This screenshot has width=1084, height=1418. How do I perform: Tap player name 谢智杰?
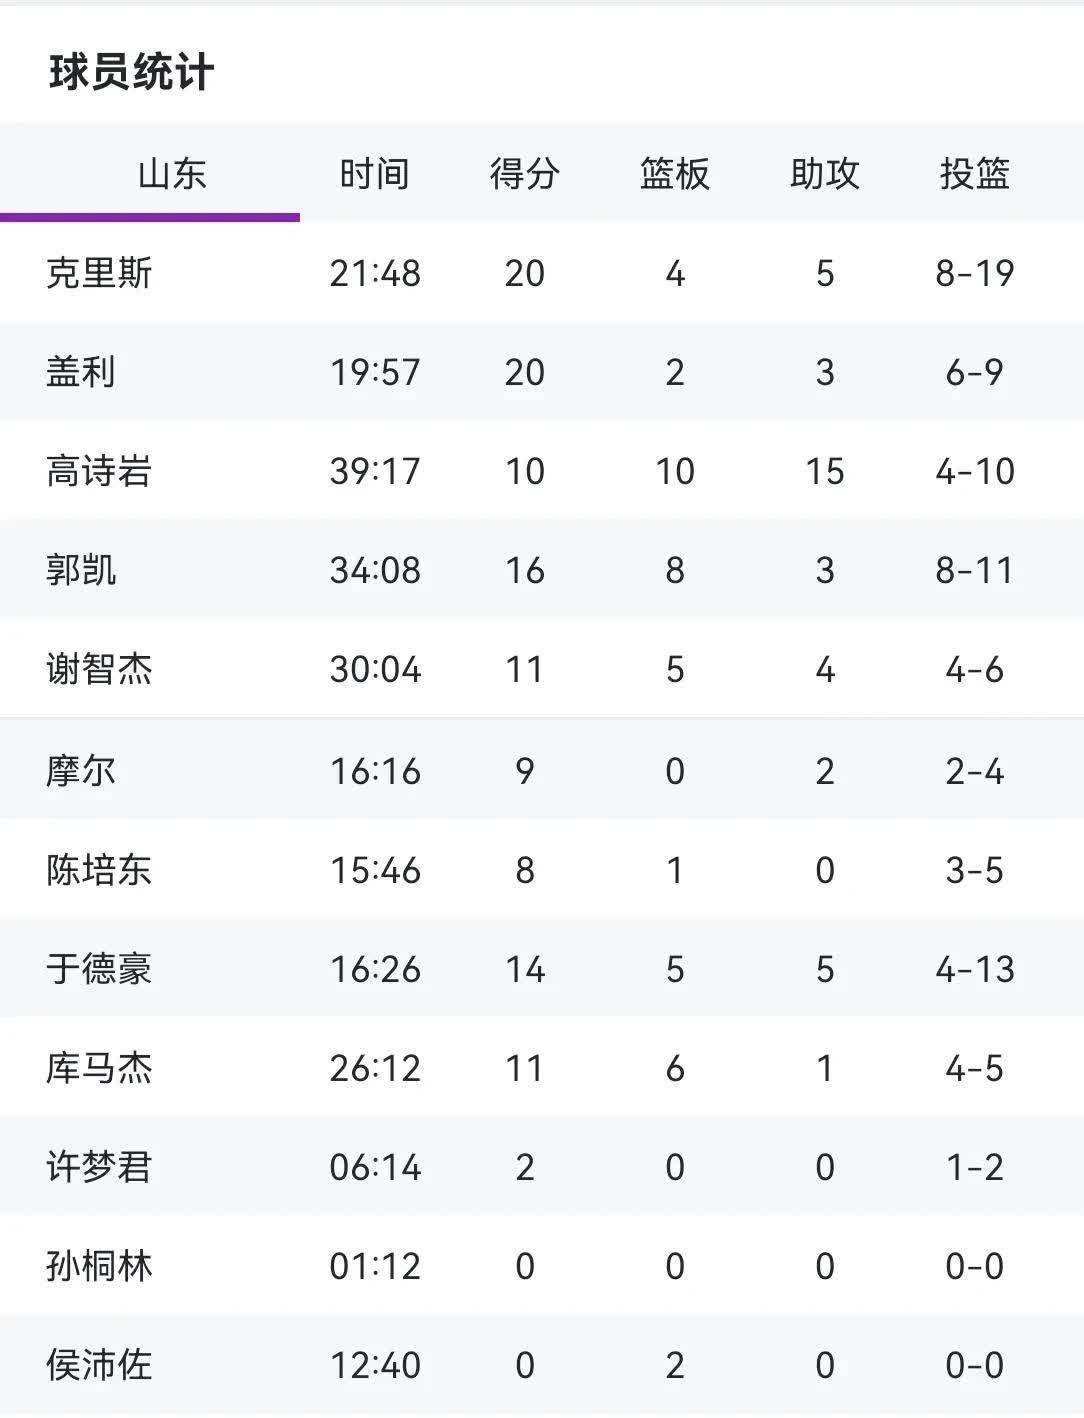tap(99, 669)
